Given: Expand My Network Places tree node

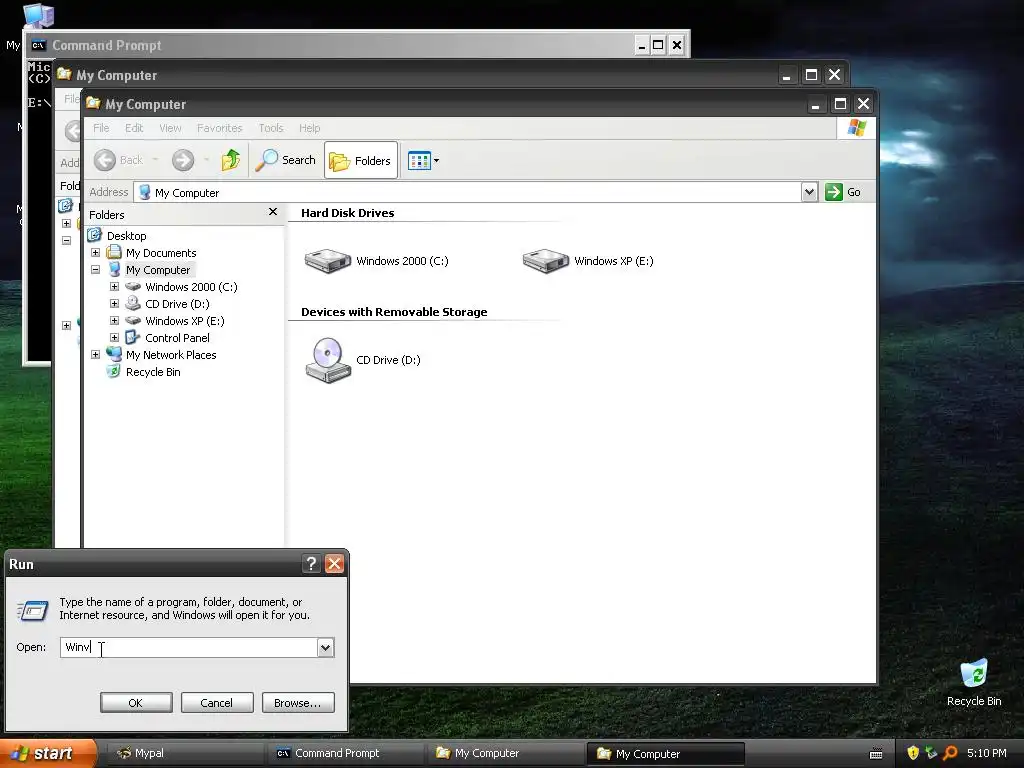Looking at the screenshot, I should [95, 354].
